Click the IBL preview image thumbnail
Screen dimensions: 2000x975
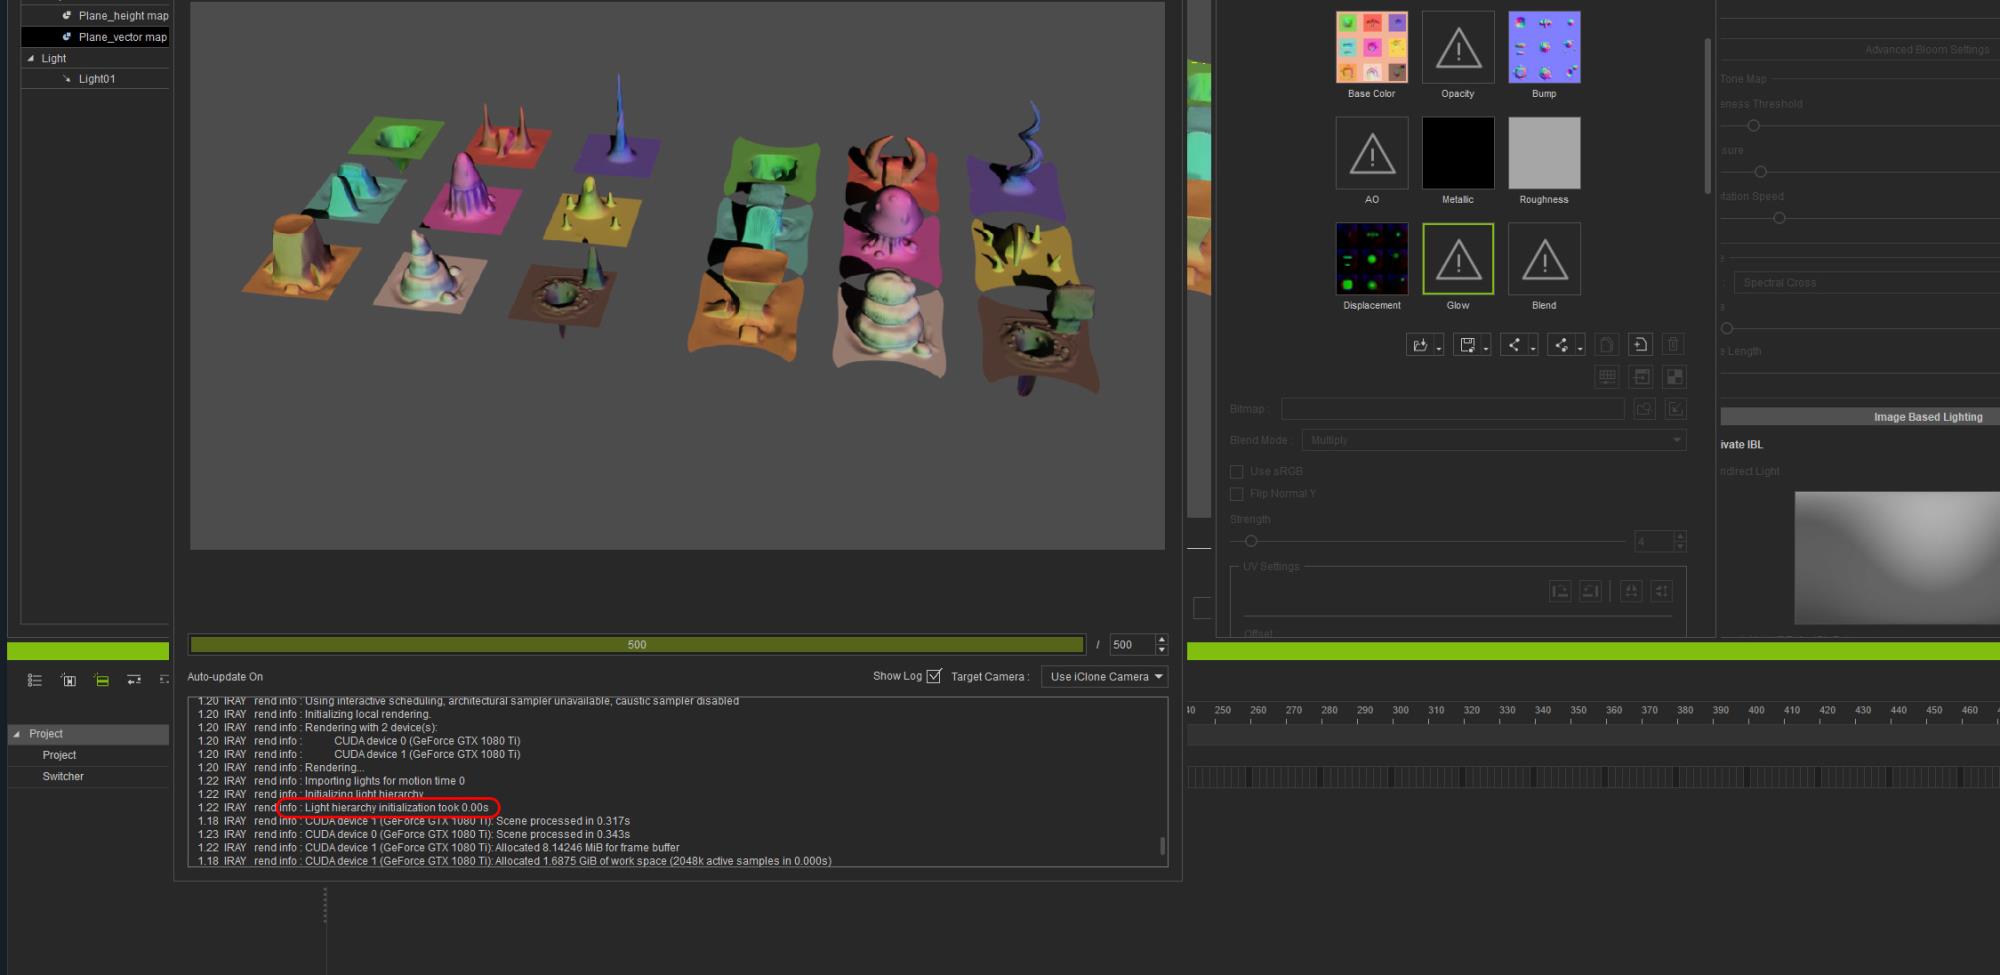click(x=1897, y=558)
